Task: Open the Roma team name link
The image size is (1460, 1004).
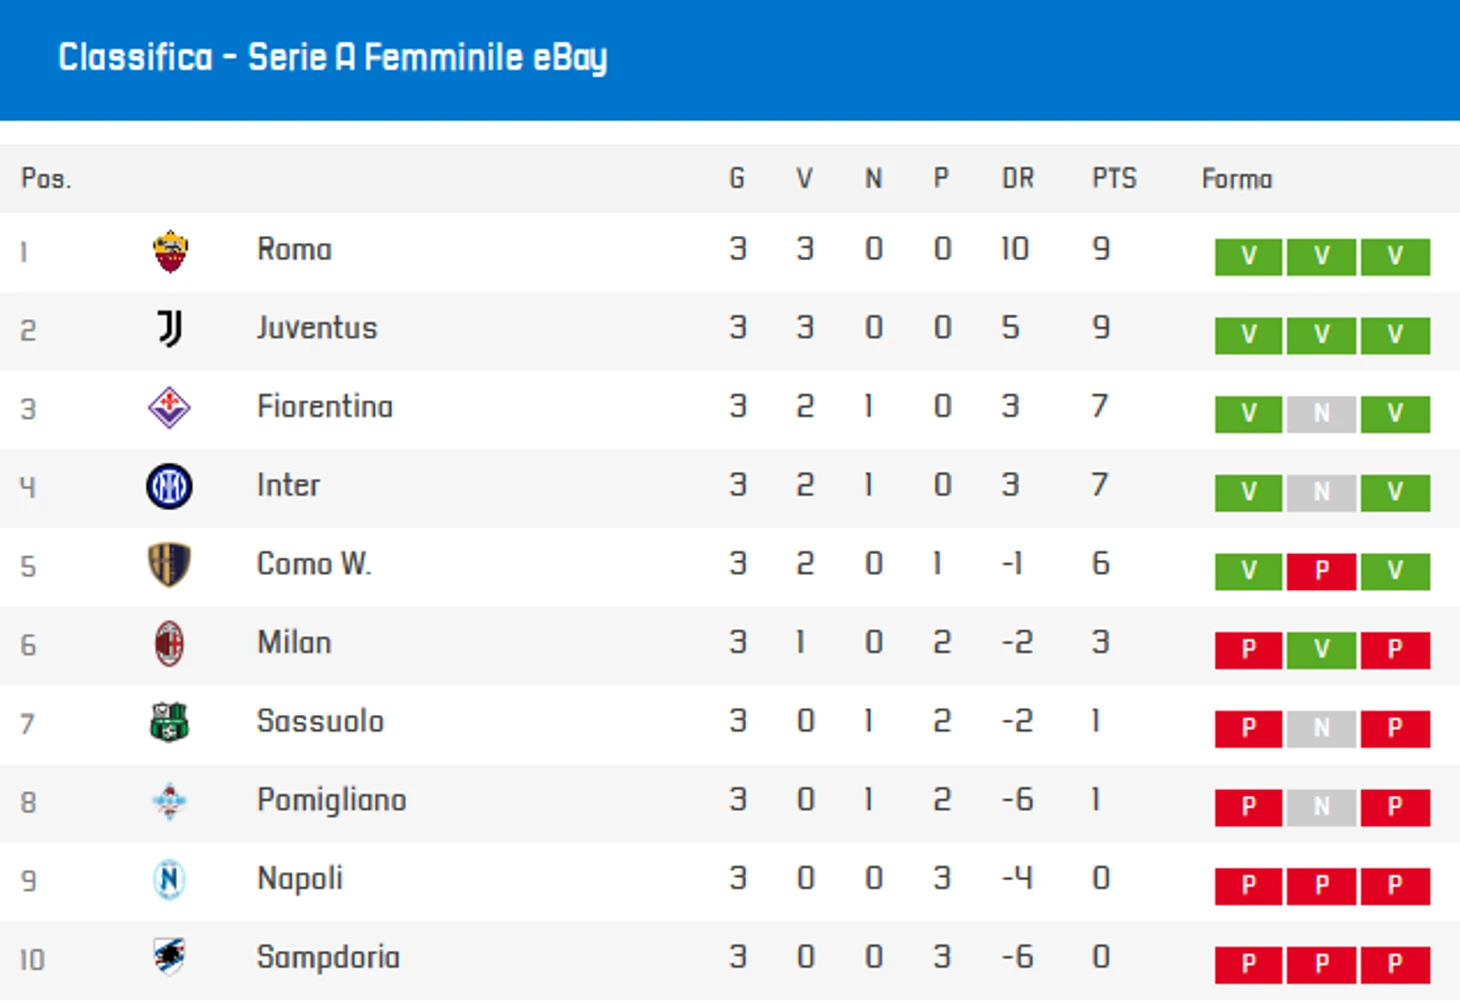Action: click(294, 249)
